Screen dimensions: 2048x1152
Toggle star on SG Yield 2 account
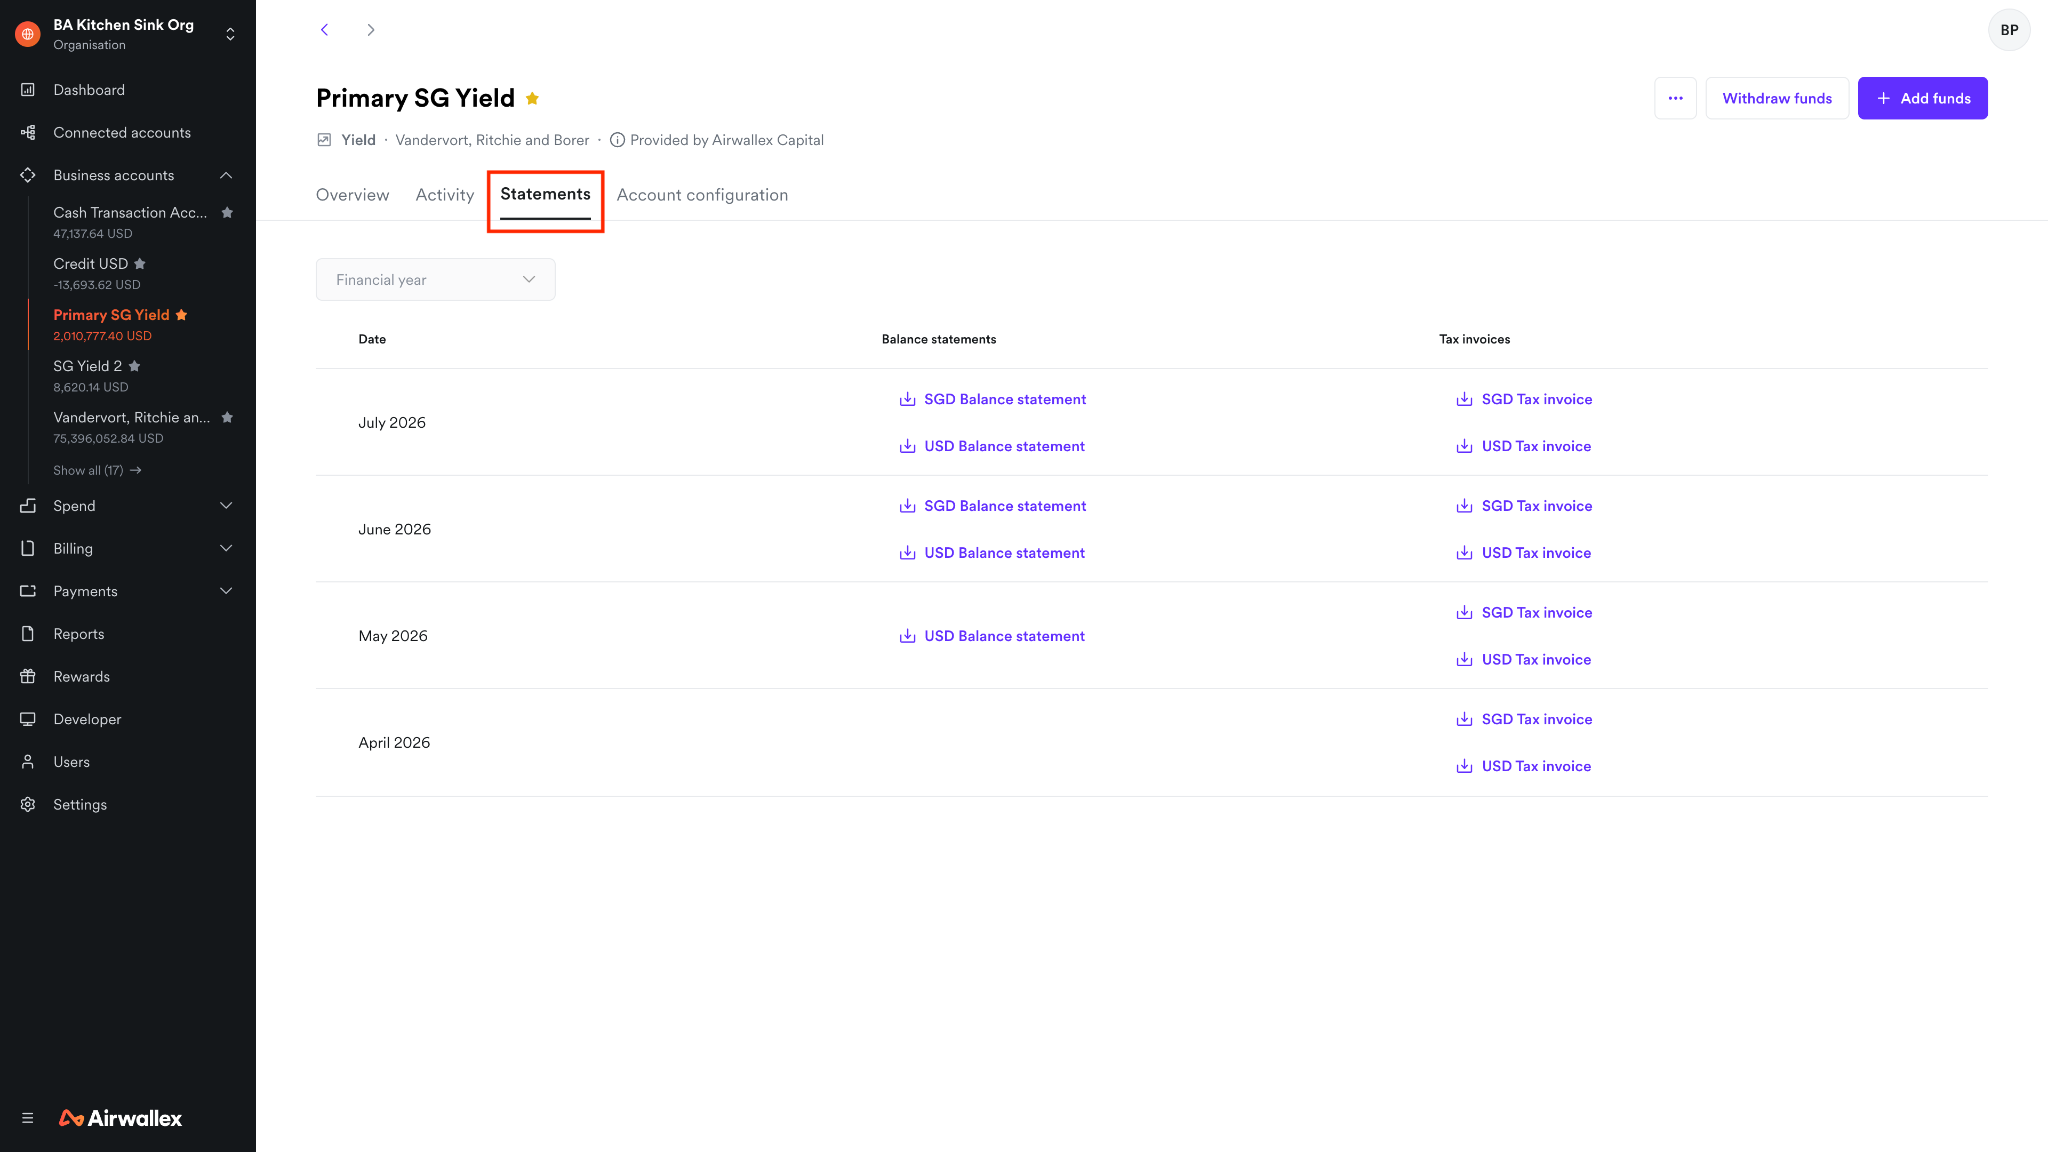(x=134, y=366)
